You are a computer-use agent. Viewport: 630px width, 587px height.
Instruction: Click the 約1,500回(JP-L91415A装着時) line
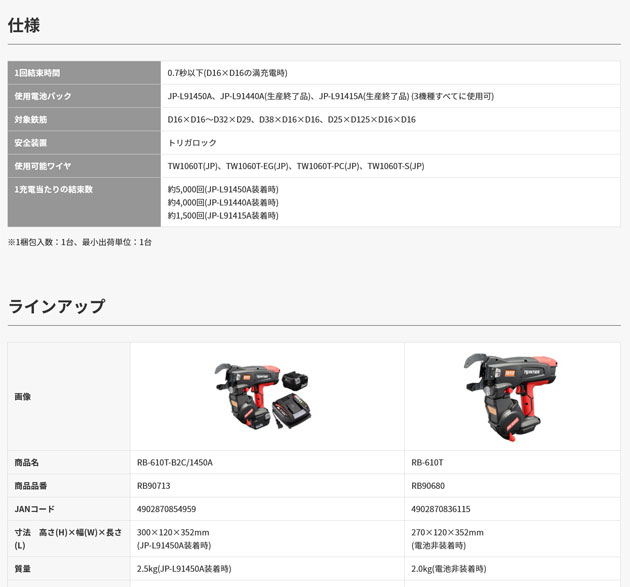[x=223, y=216]
